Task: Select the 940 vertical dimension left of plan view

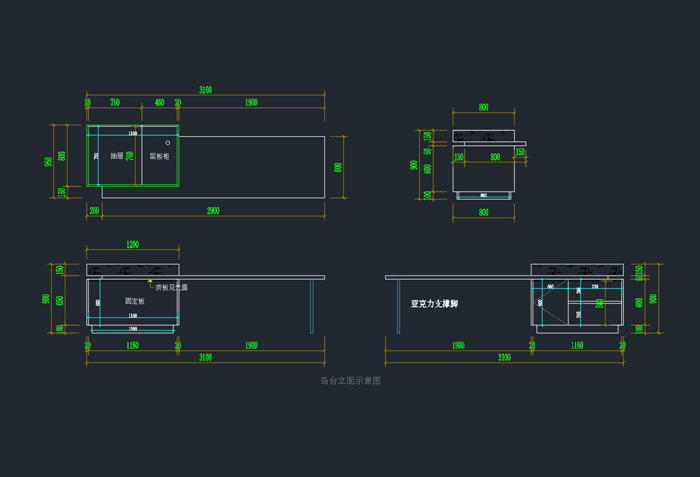Action: [48, 161]
